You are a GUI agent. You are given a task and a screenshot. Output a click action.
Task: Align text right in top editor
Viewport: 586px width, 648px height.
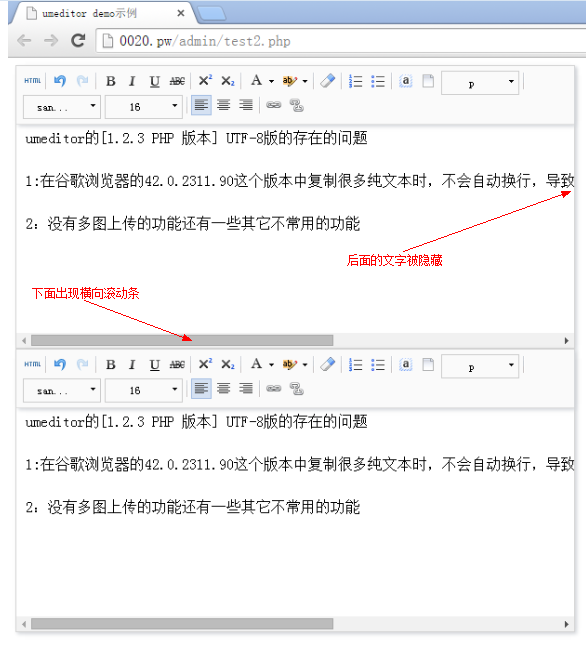(246, 105)
